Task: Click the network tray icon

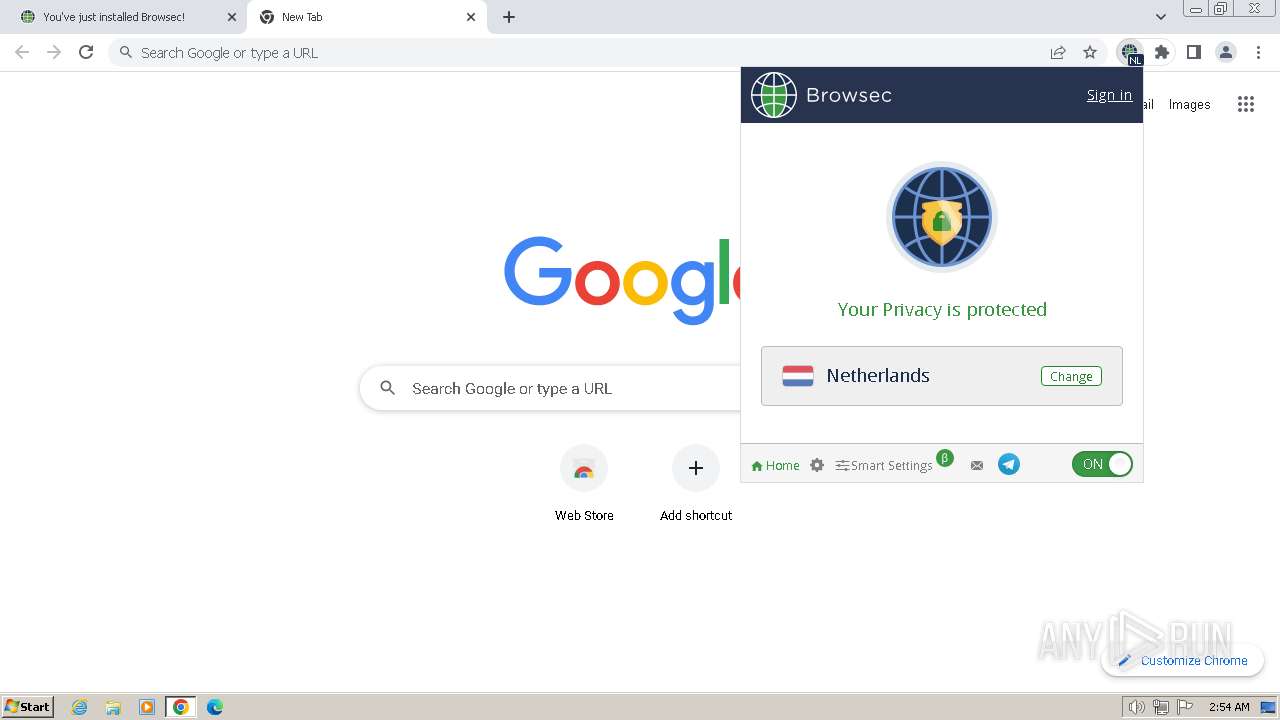Action: (x=1161, y=707)
